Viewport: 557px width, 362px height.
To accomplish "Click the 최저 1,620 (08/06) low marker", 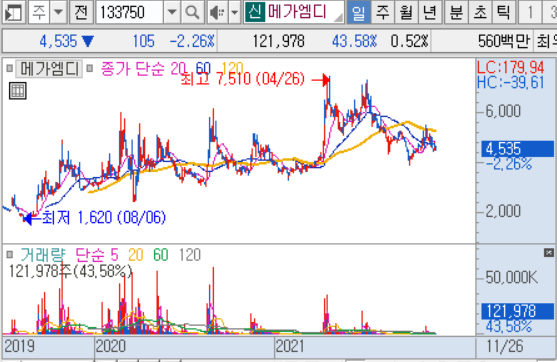I will click(x=104, y=217).
